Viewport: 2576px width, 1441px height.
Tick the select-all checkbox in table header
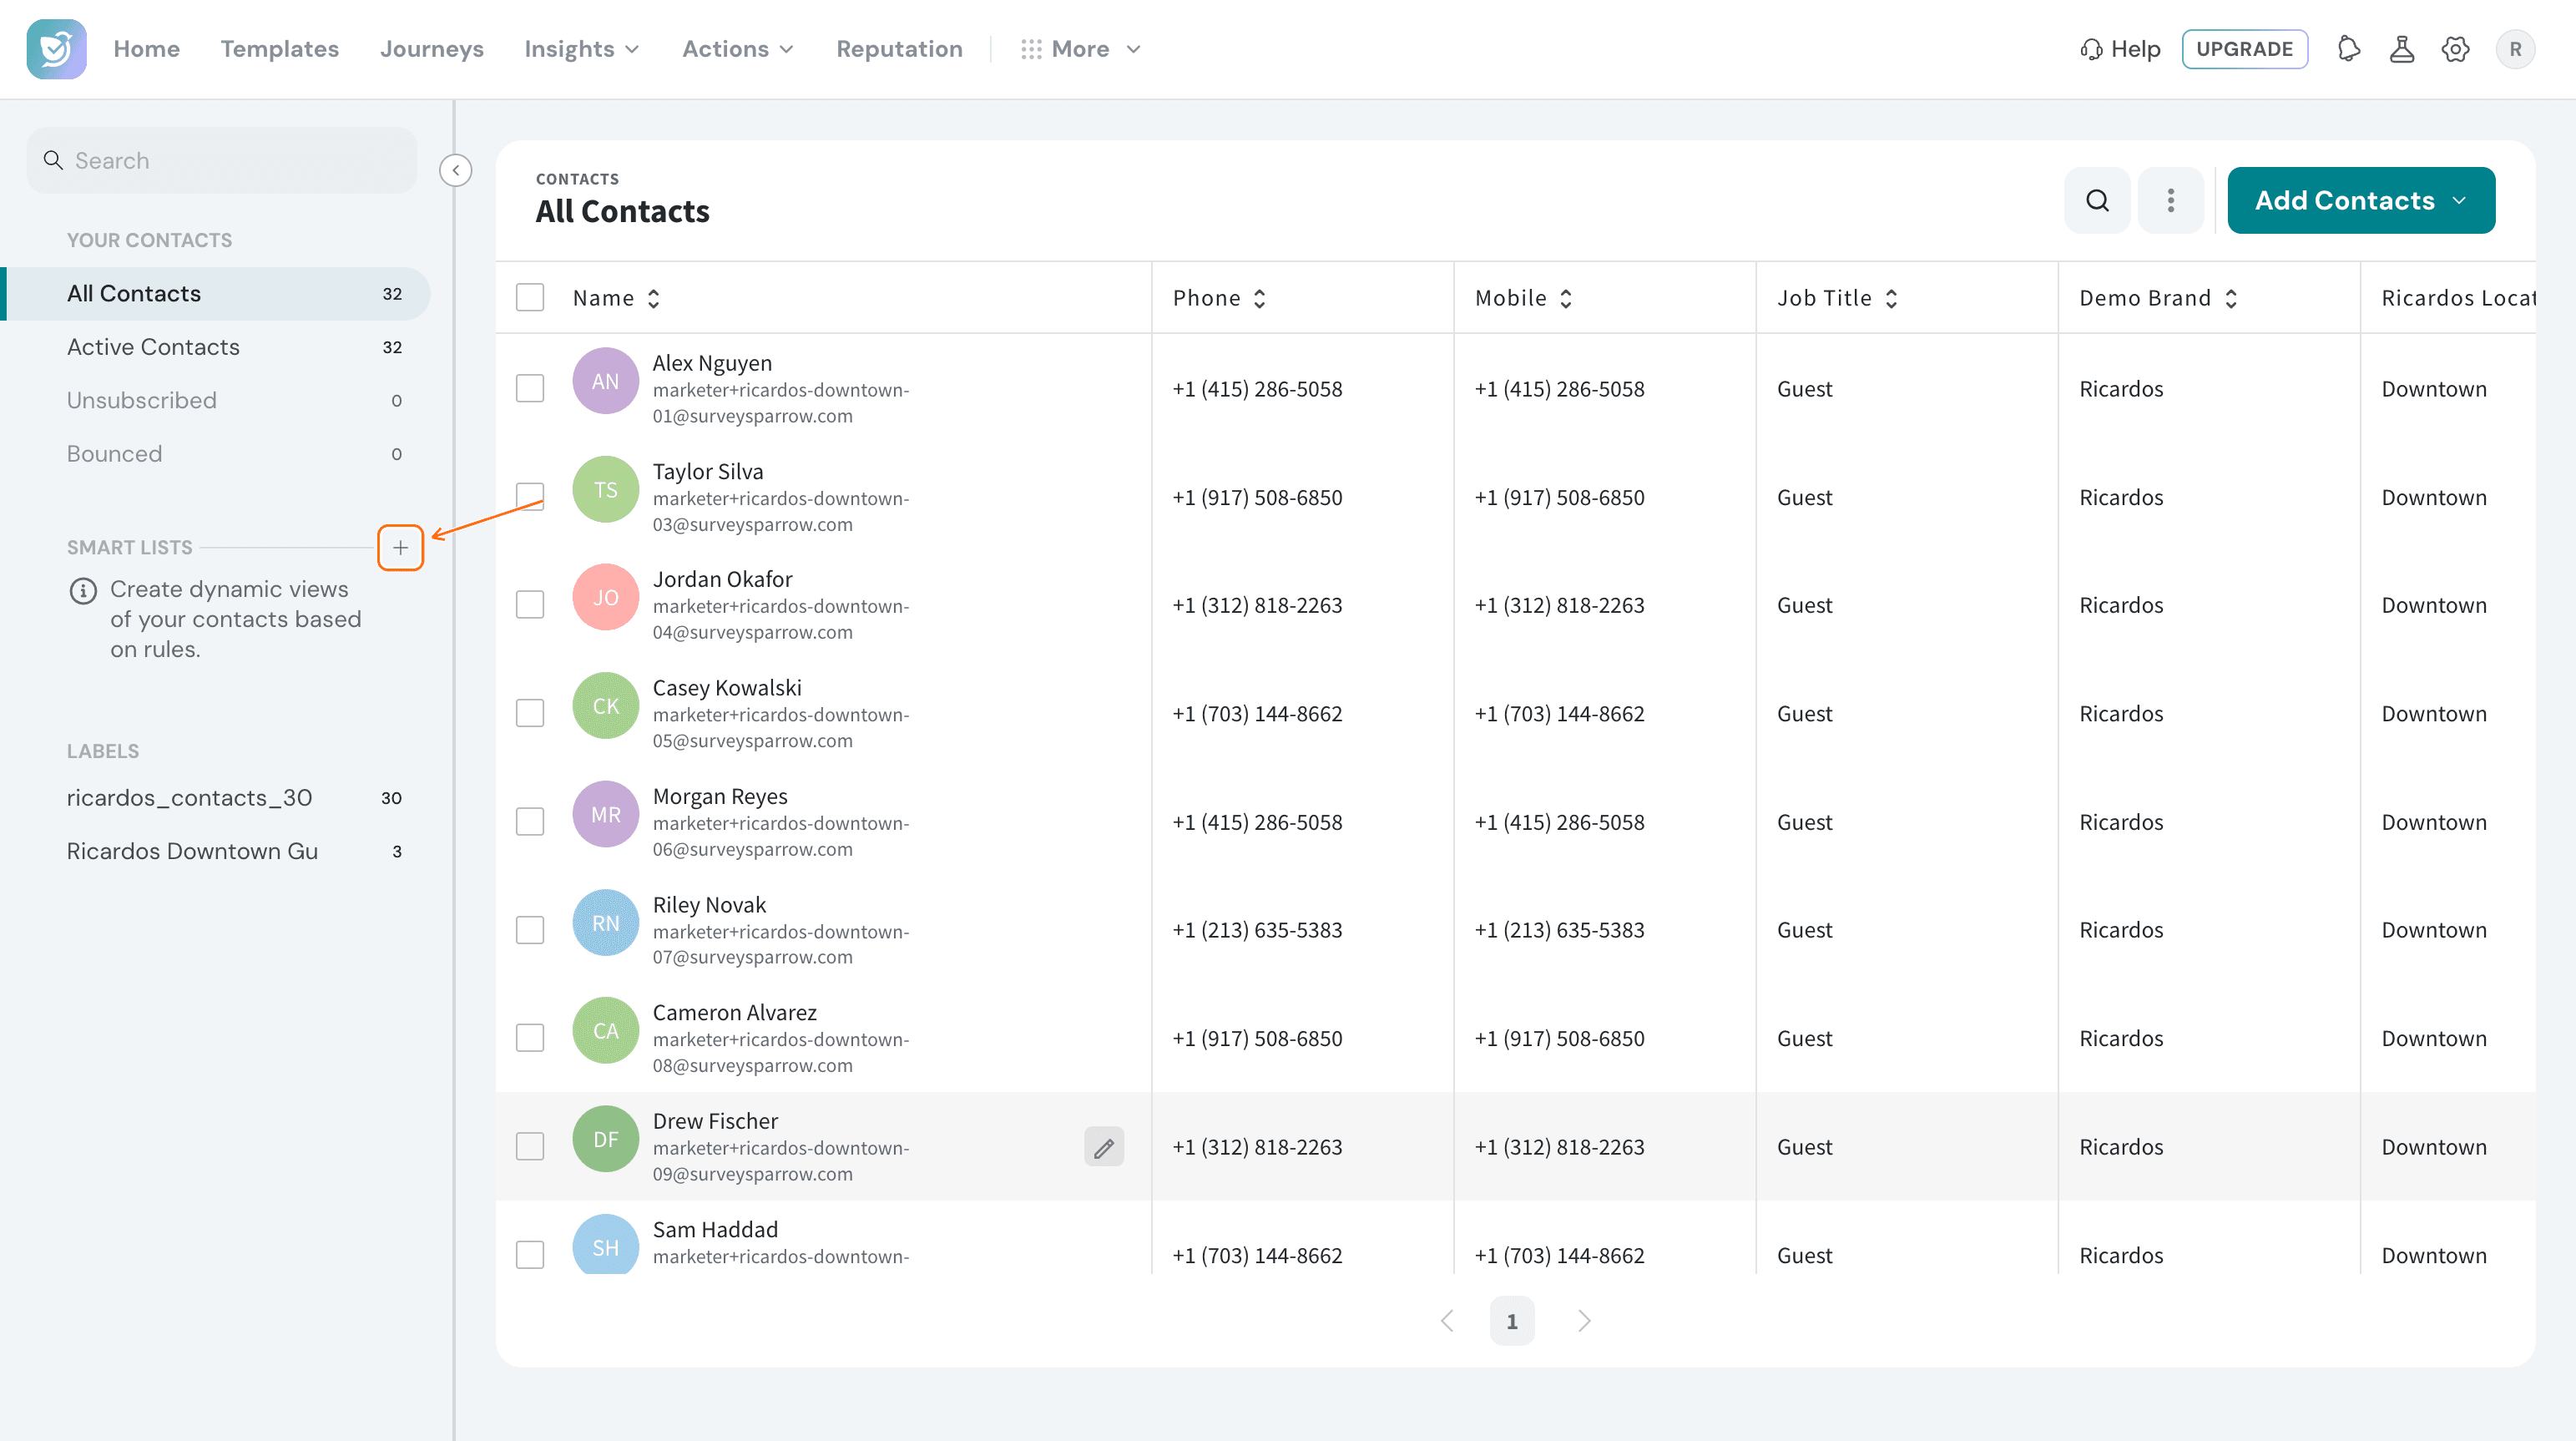coord(530,298)
